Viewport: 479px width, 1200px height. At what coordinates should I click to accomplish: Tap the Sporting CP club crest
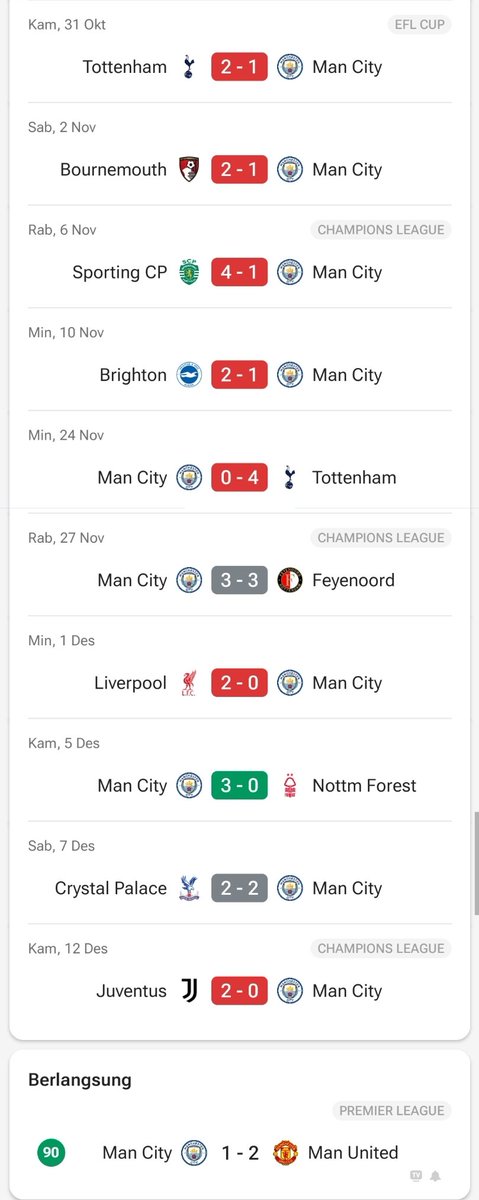coord(189,272)
